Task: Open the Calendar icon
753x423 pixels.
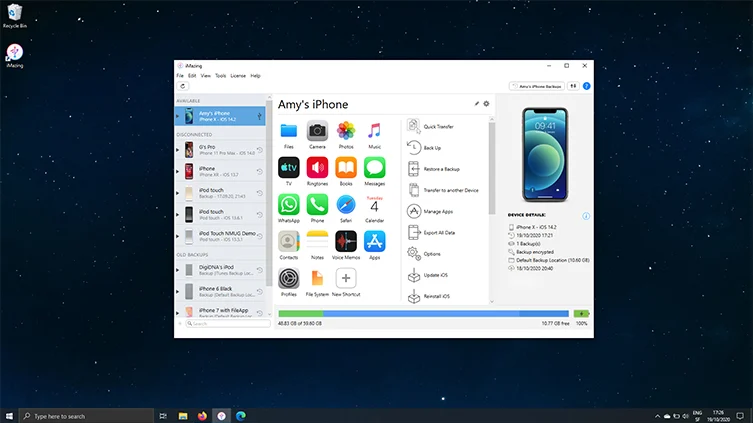Action: pyautogui.click(x=375, y=205)
